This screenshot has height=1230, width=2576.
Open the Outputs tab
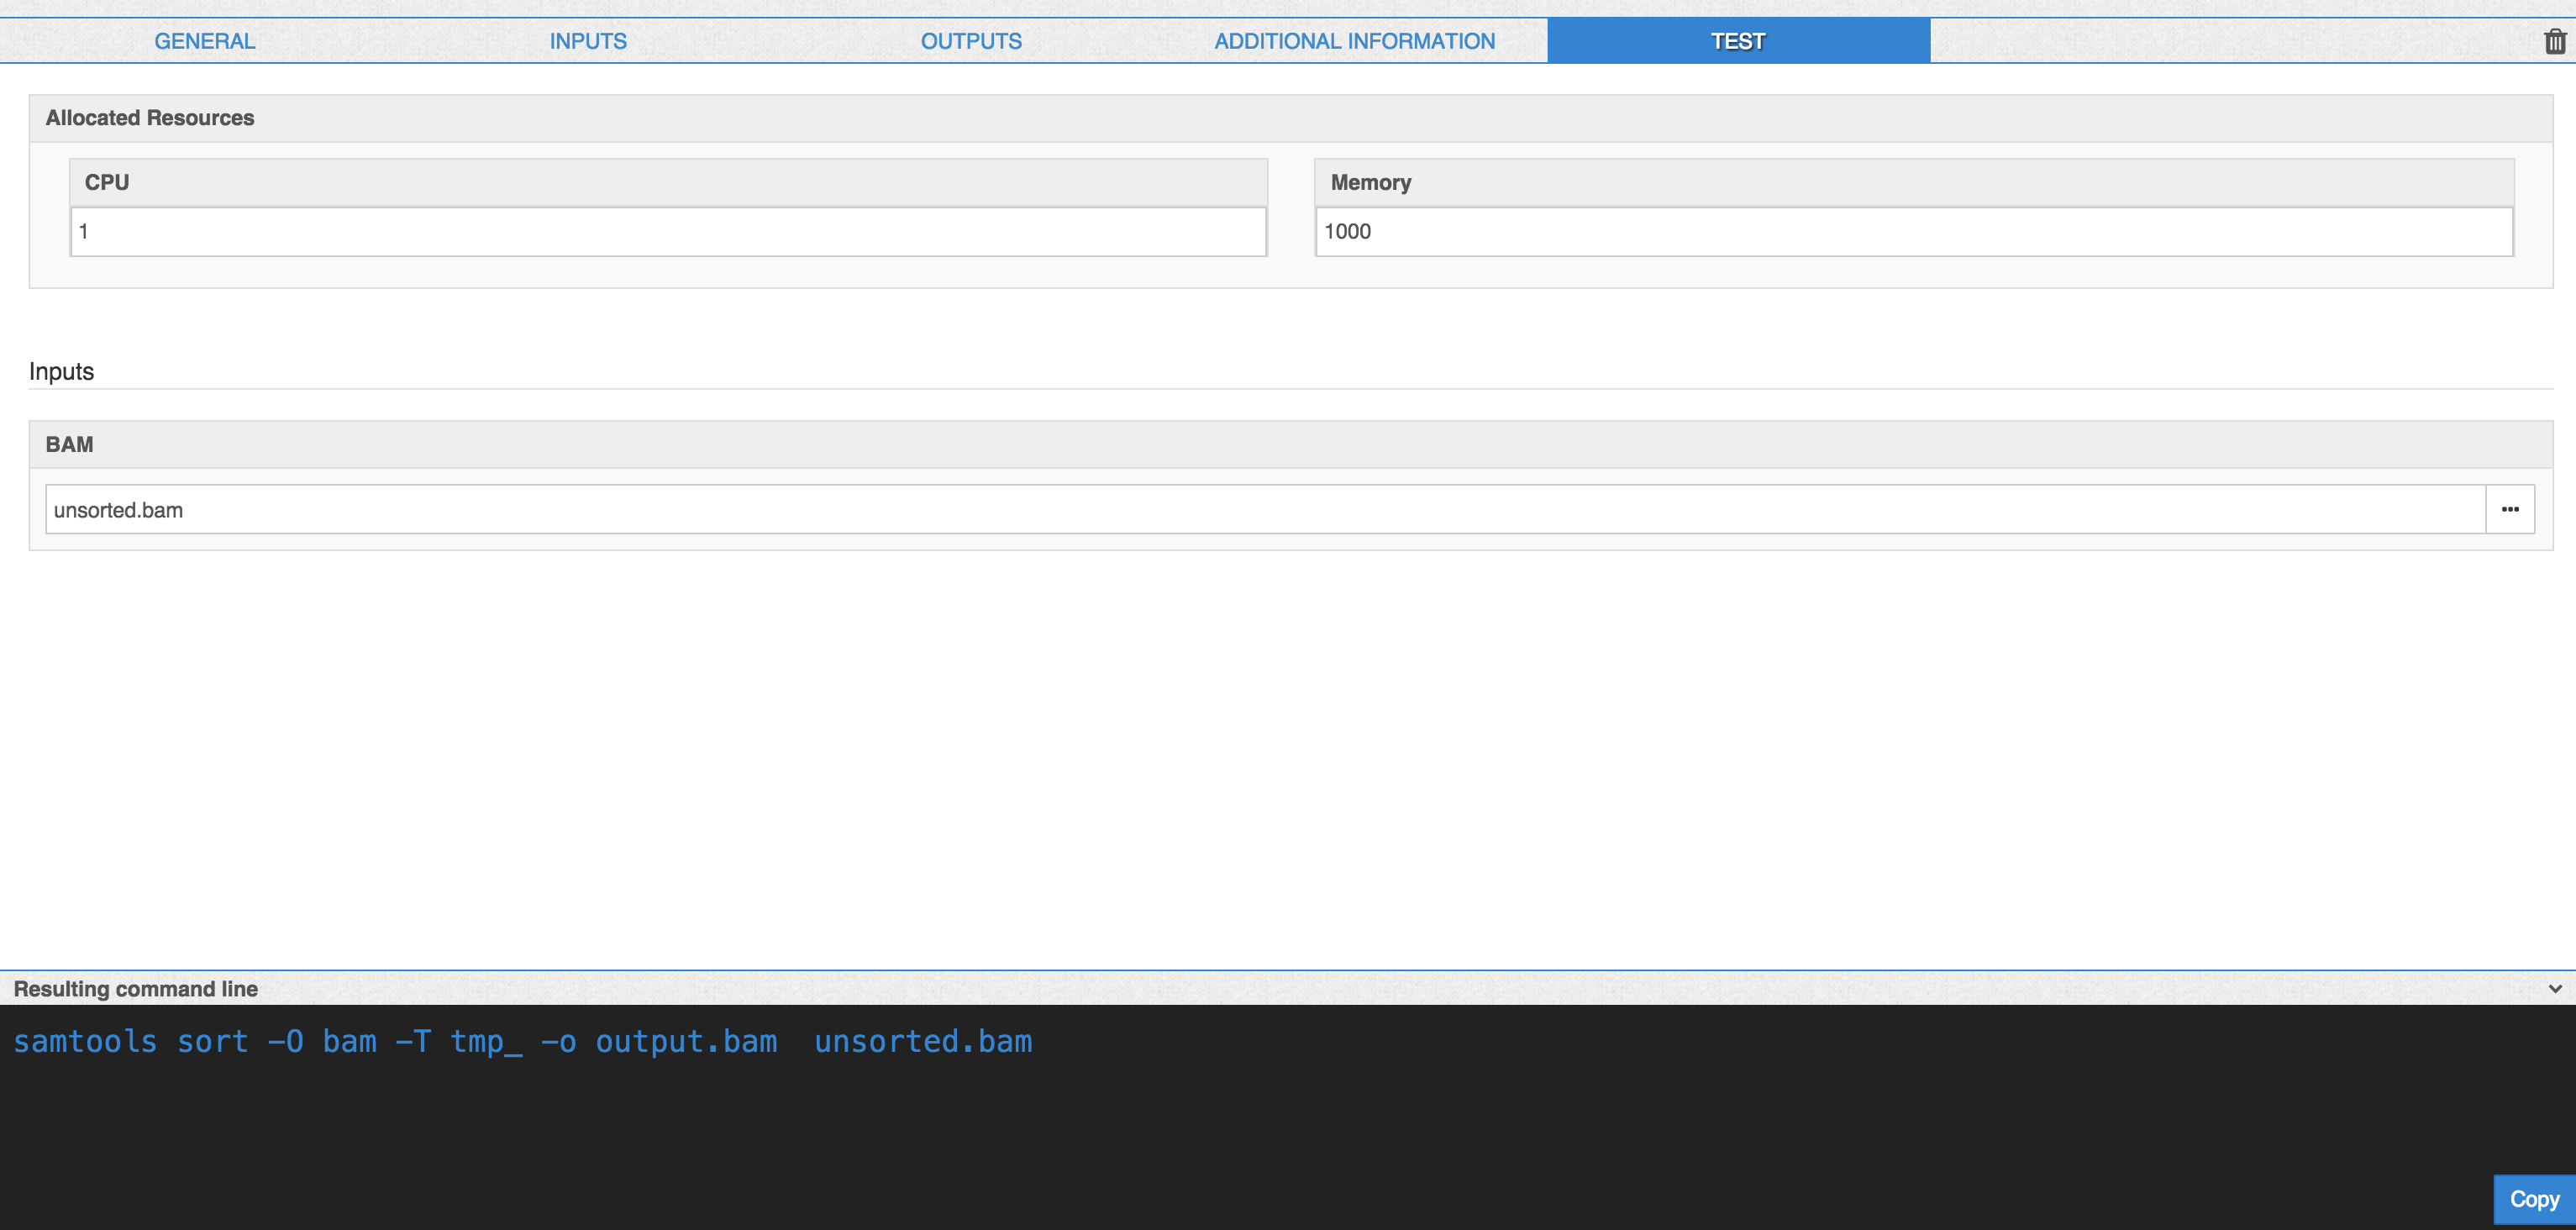[971, 41]
